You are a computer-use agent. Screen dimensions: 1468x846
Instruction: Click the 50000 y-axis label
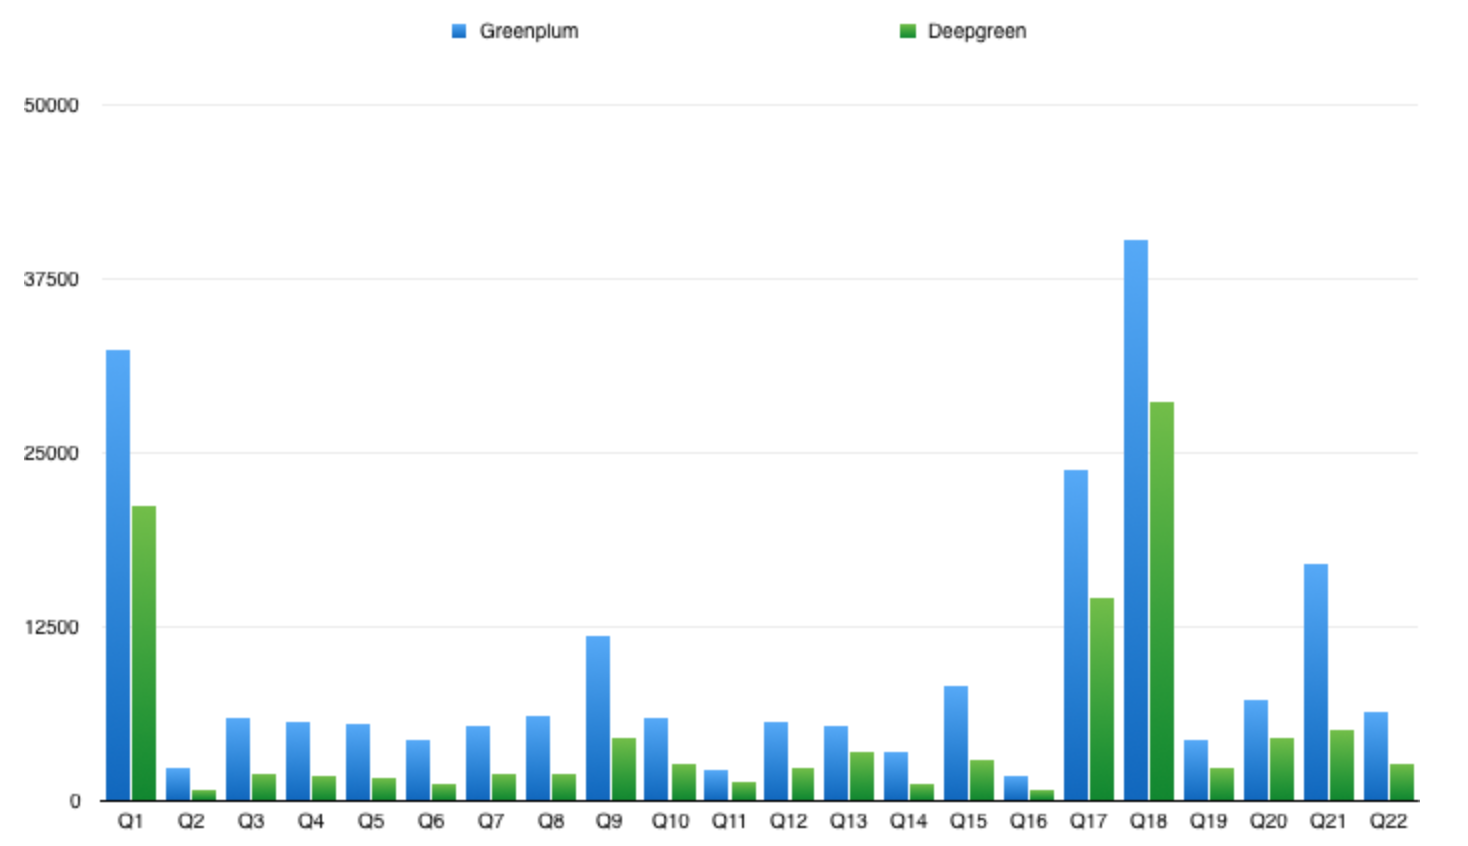pos(51,105)
